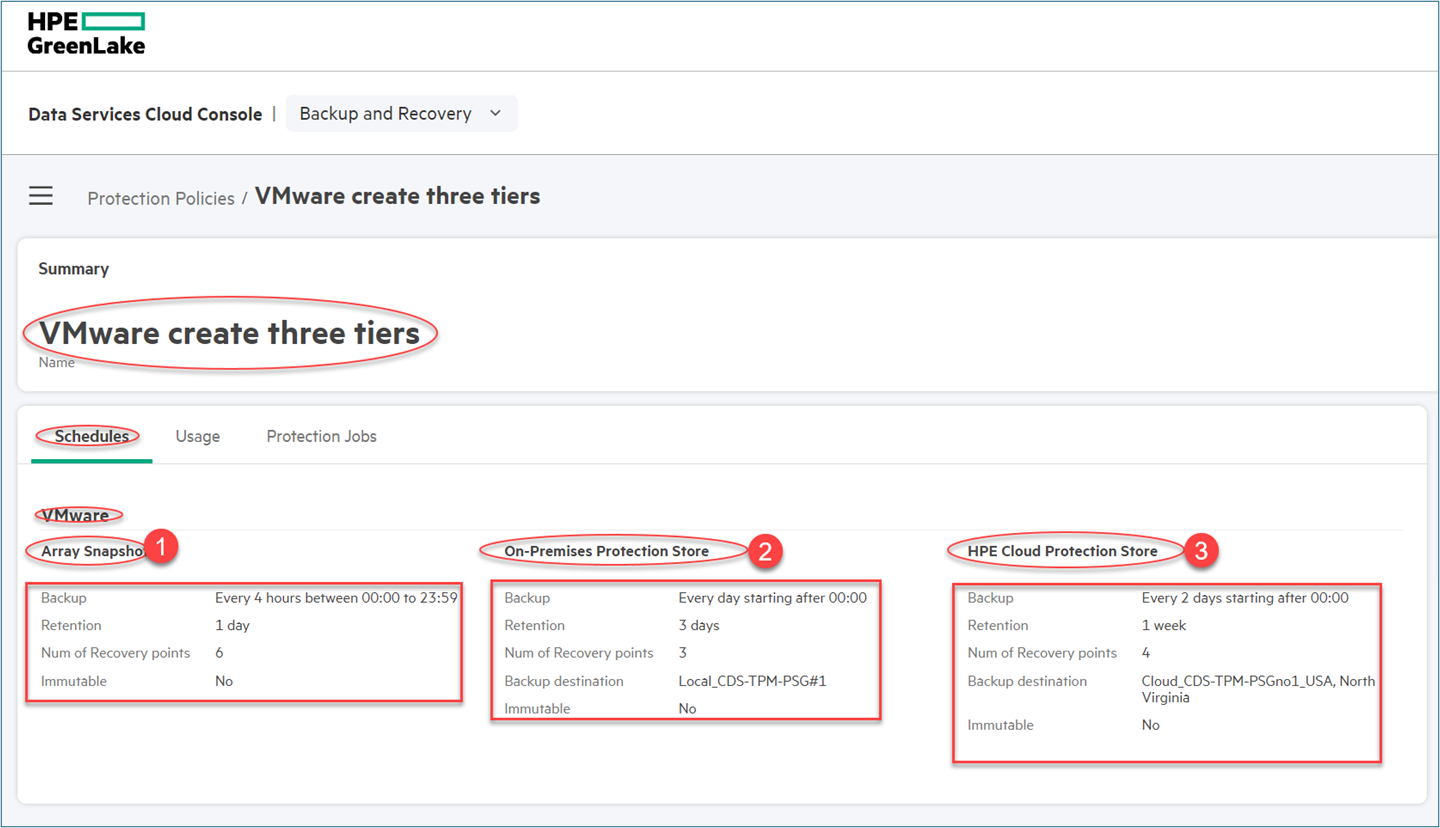Select 'Every 2 days starting after 00:00'
This screenshot has height=828, width=1440.
1245,598
